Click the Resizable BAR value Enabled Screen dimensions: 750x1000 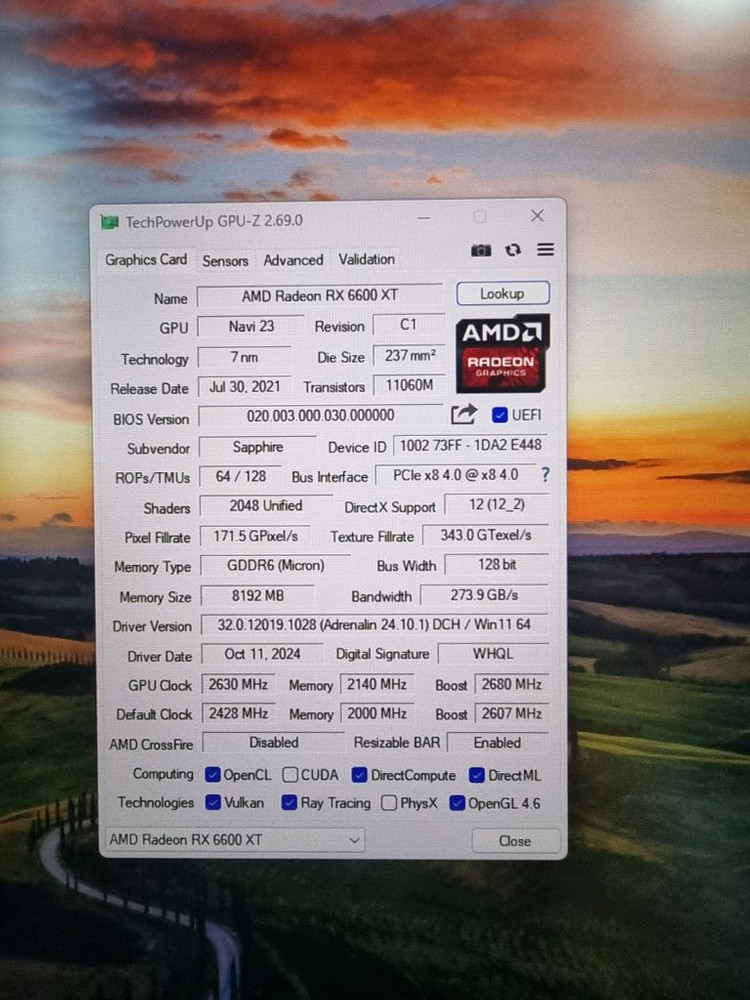pyautogui.click(x=497, y=742)
